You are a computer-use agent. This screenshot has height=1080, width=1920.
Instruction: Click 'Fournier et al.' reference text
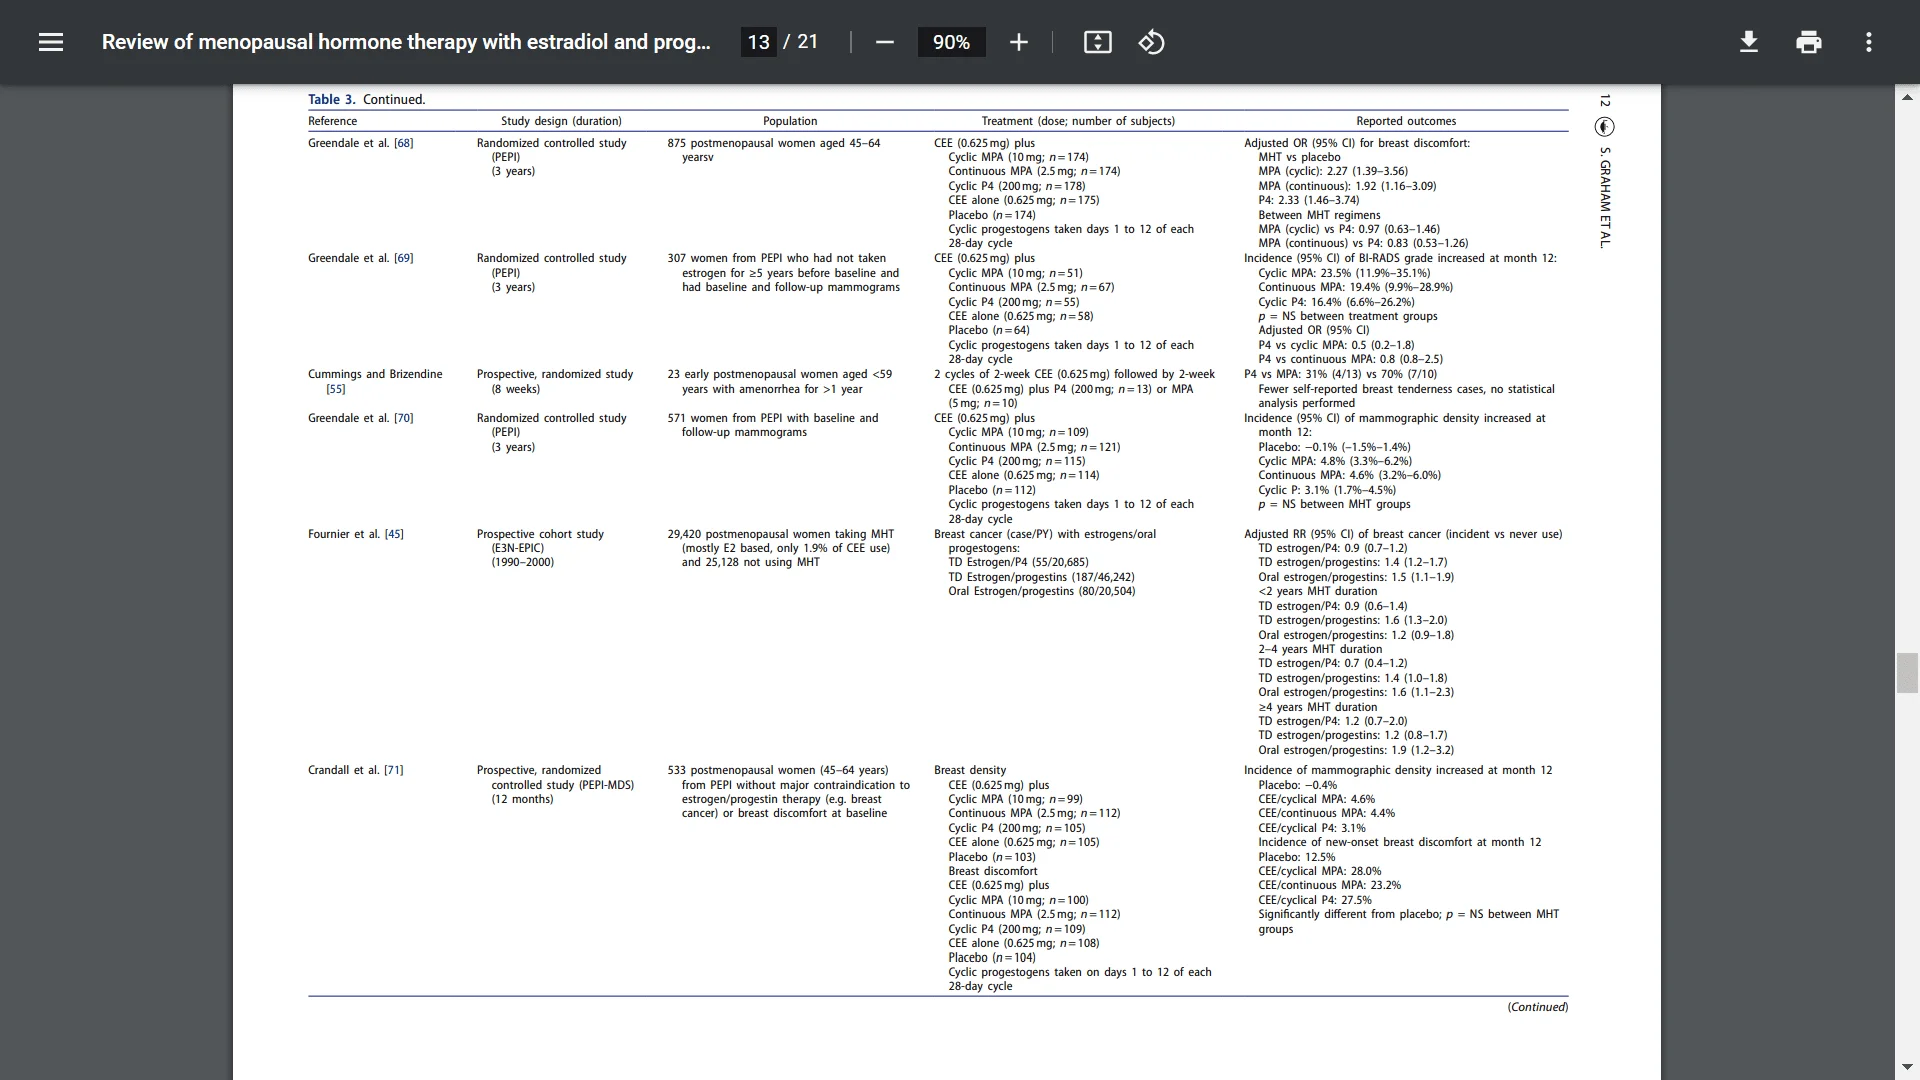pos(344,534)
